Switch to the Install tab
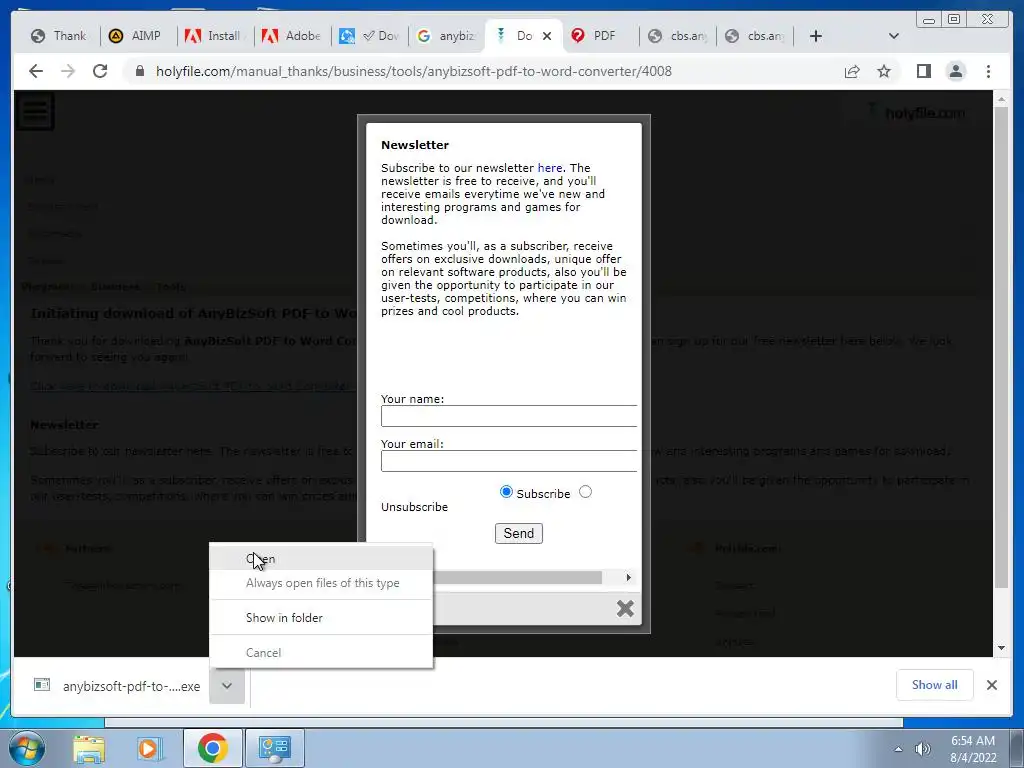 pyautogui.click(x=214, y=36)
